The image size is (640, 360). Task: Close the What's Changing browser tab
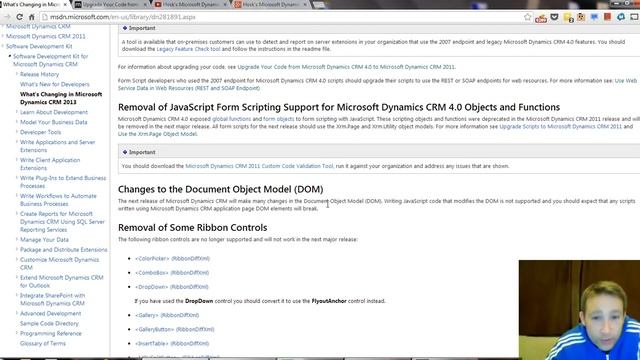coord(65,4)
